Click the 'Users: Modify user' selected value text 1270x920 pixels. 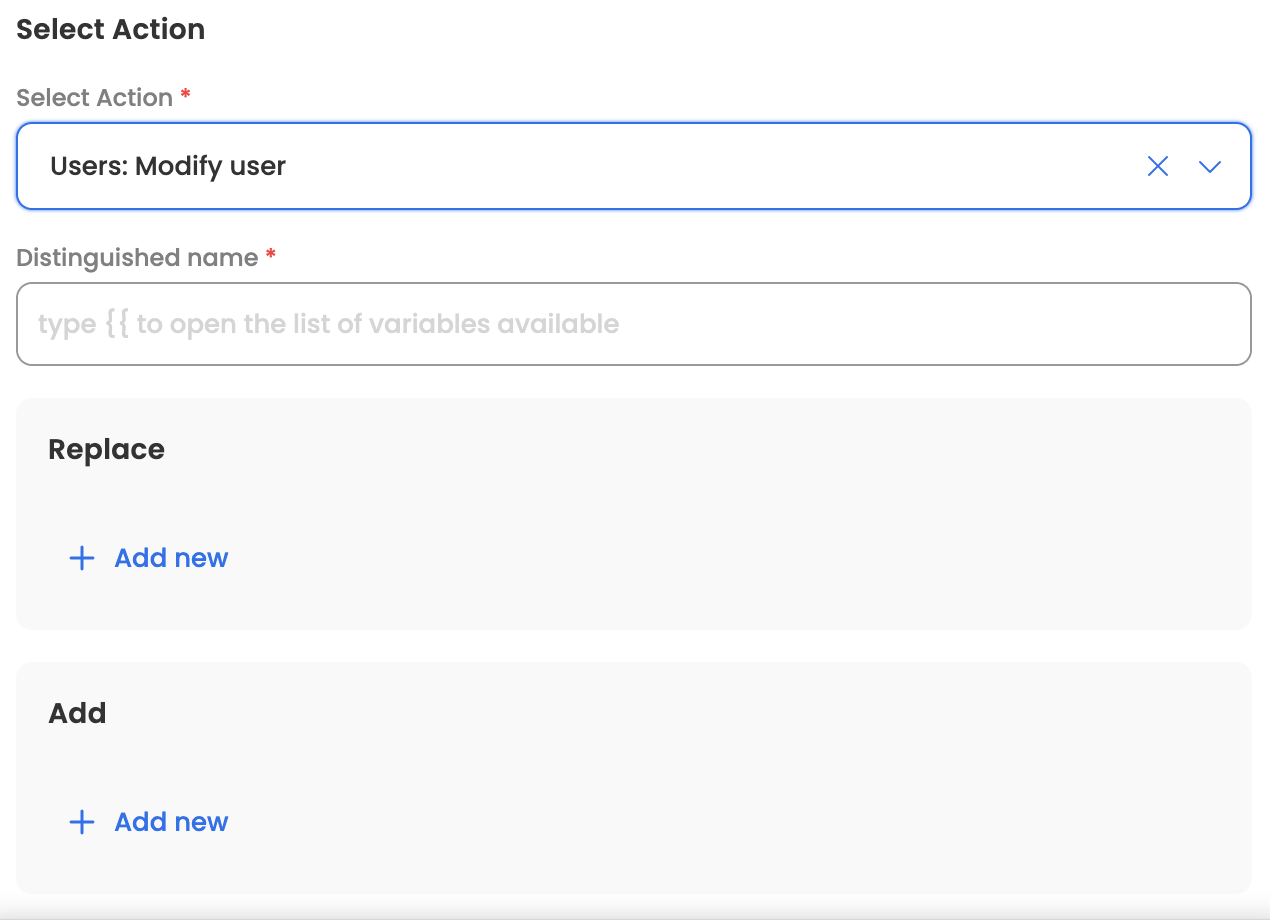pos(168,166)
